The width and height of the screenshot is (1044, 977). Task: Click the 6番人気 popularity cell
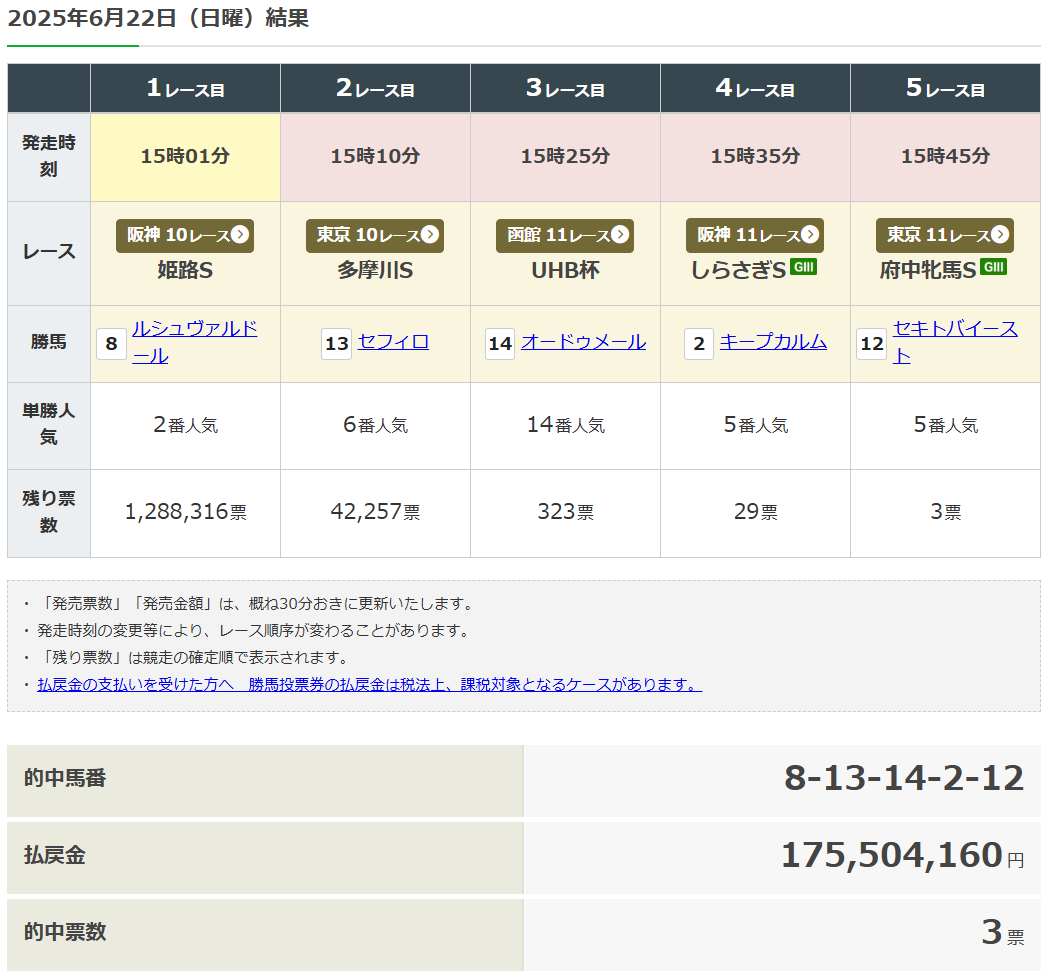tap(376, 426)
